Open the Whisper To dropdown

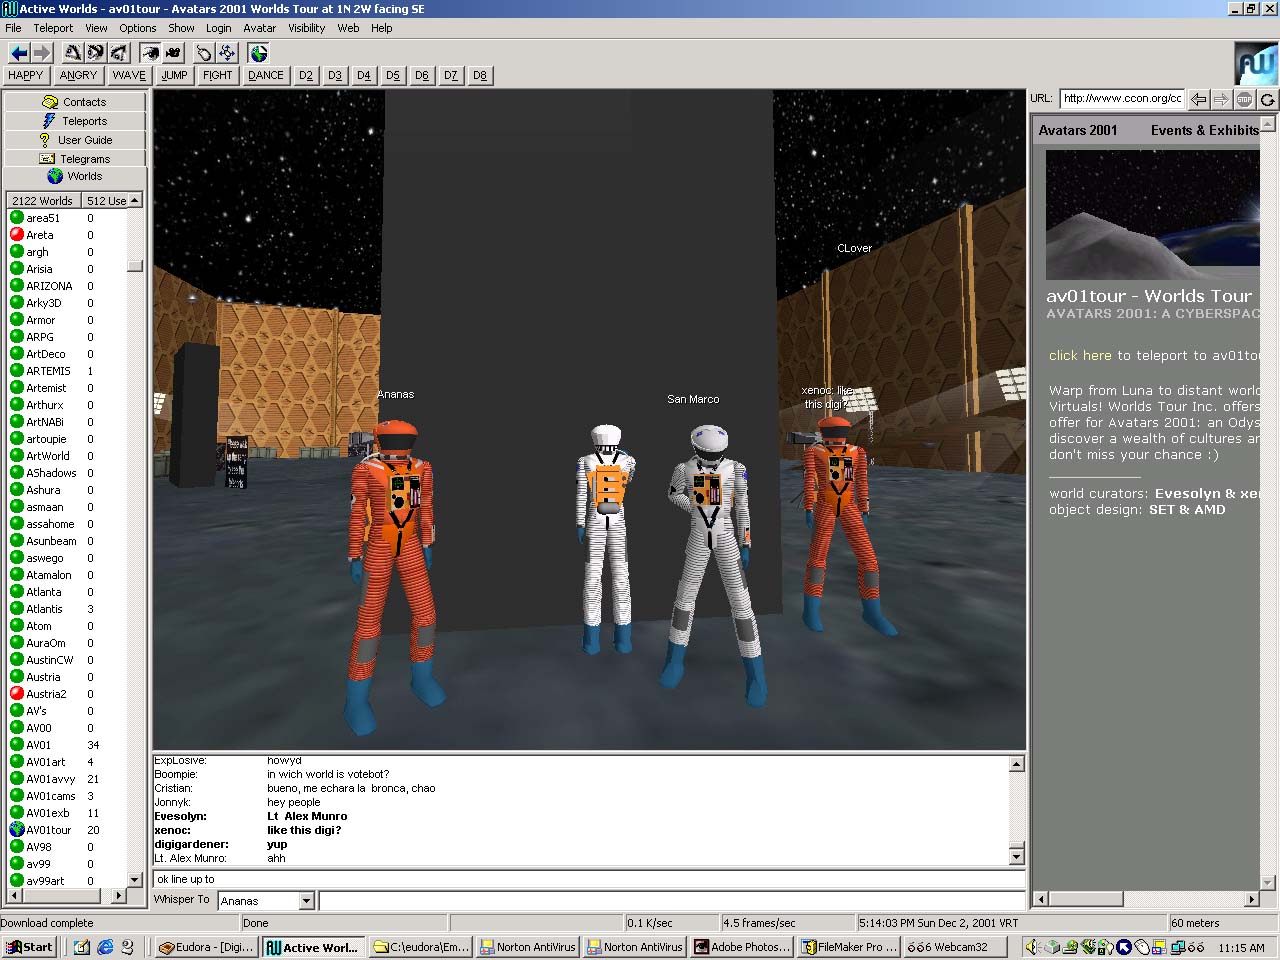(306, 901)
